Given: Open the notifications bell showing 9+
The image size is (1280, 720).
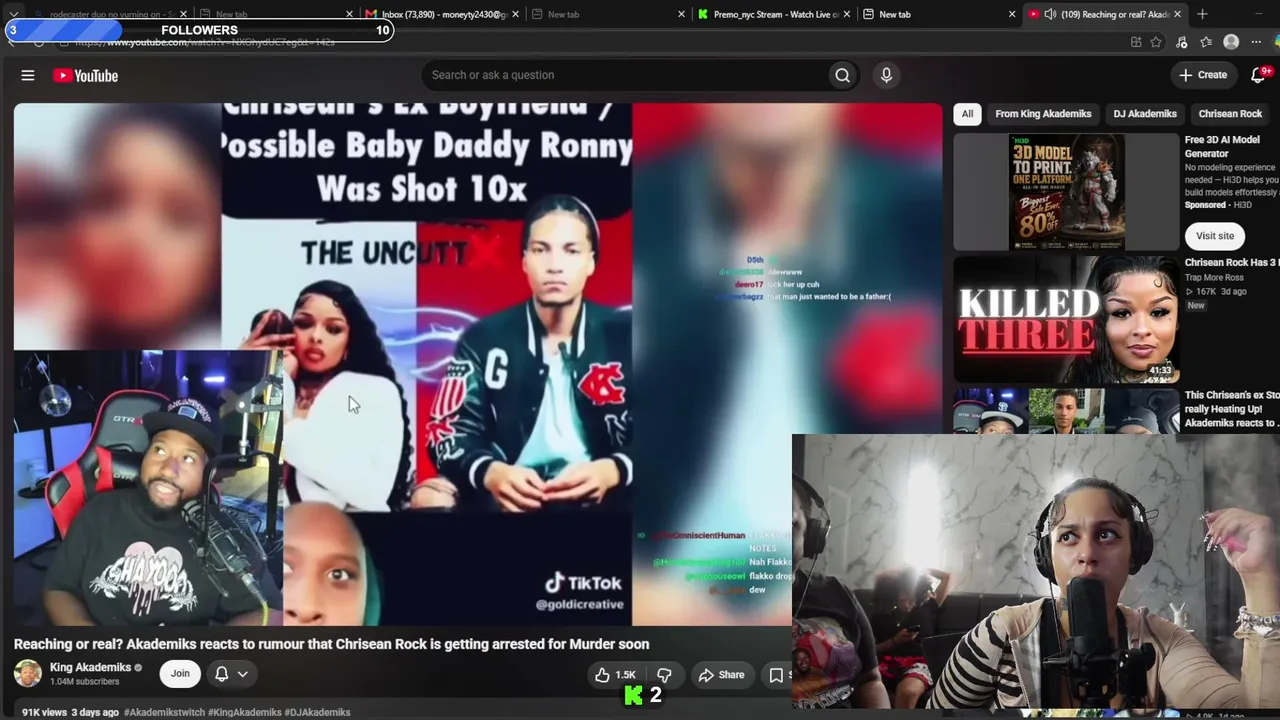Looking at the screenshot, I should pos(1260,75).
